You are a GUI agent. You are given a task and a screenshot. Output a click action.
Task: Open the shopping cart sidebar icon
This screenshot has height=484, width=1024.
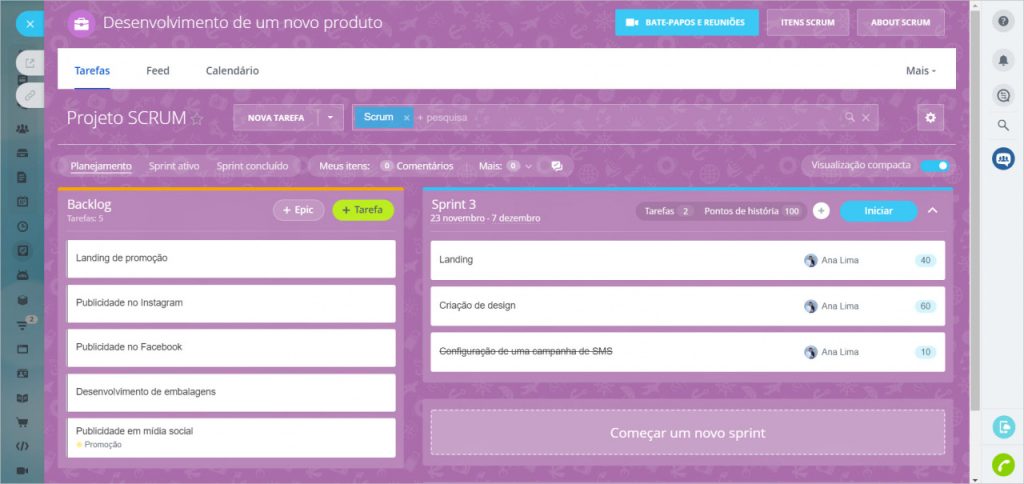coord(22,422)
